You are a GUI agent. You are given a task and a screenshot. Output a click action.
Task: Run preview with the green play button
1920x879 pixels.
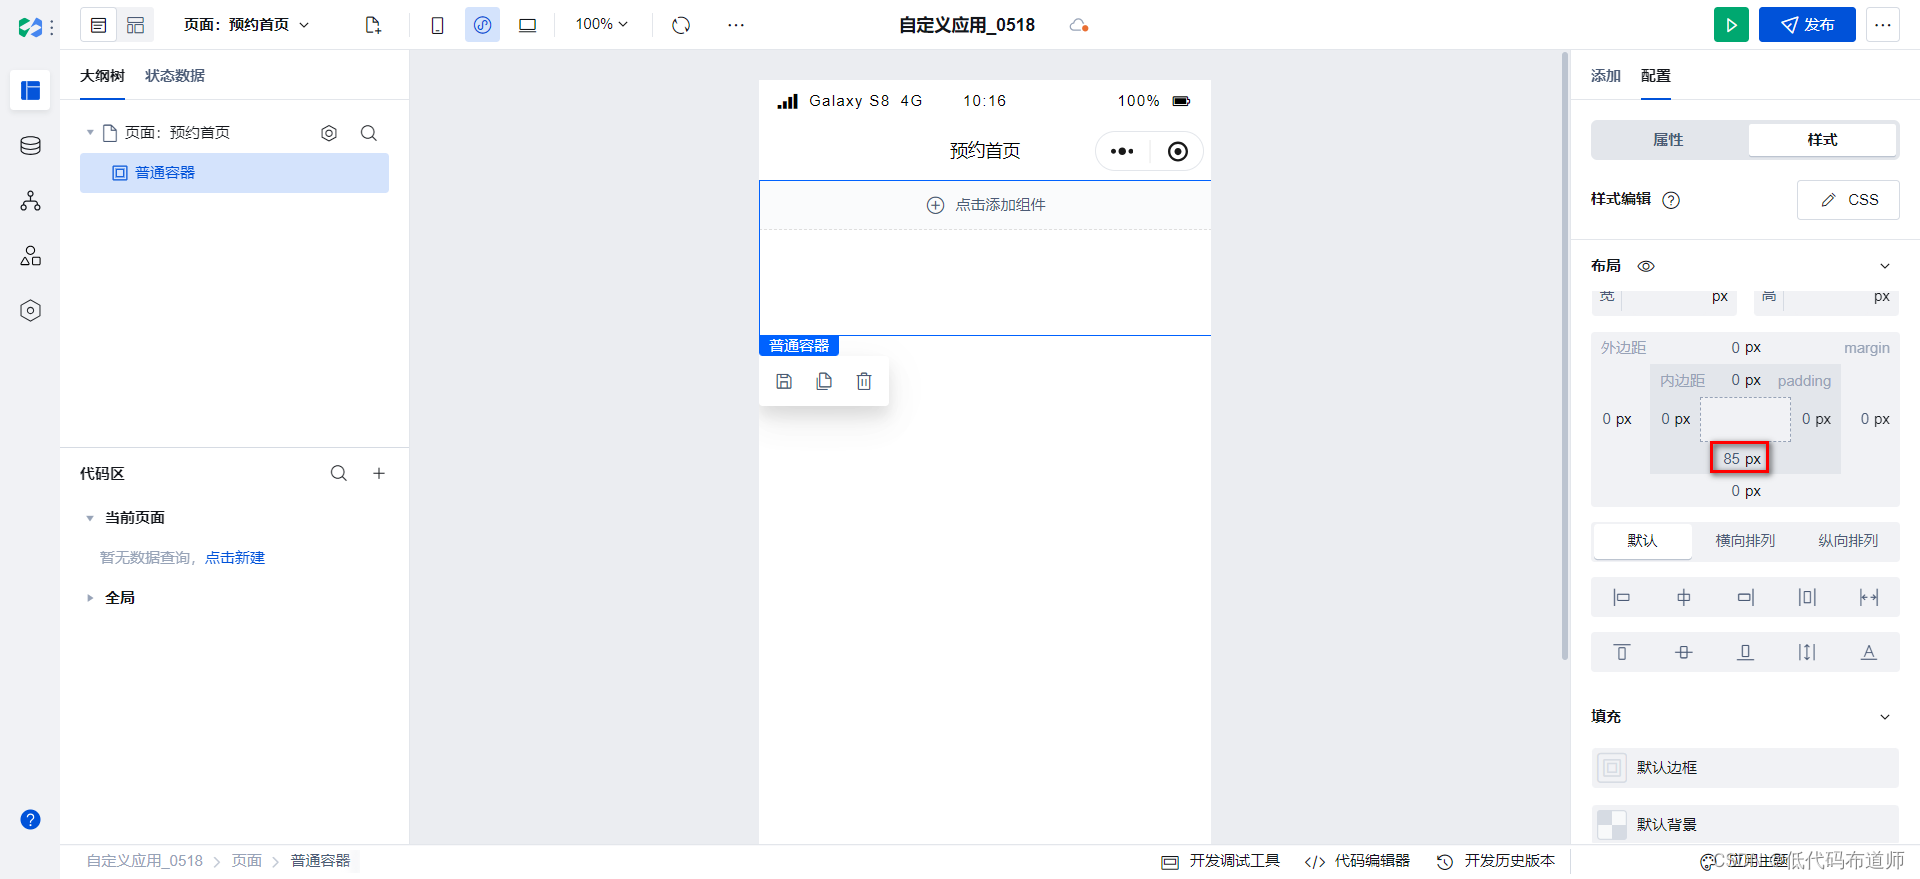click(1731, 25)
